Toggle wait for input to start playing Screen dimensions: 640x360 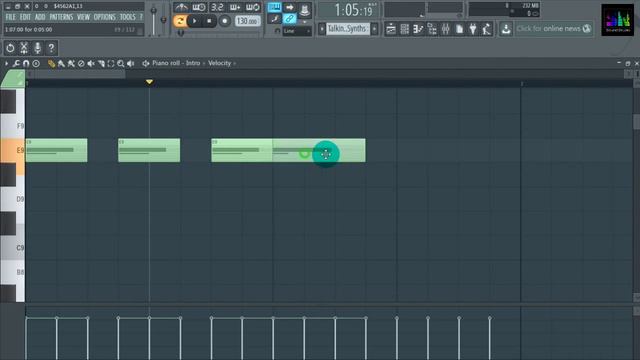tap(199, 7)
